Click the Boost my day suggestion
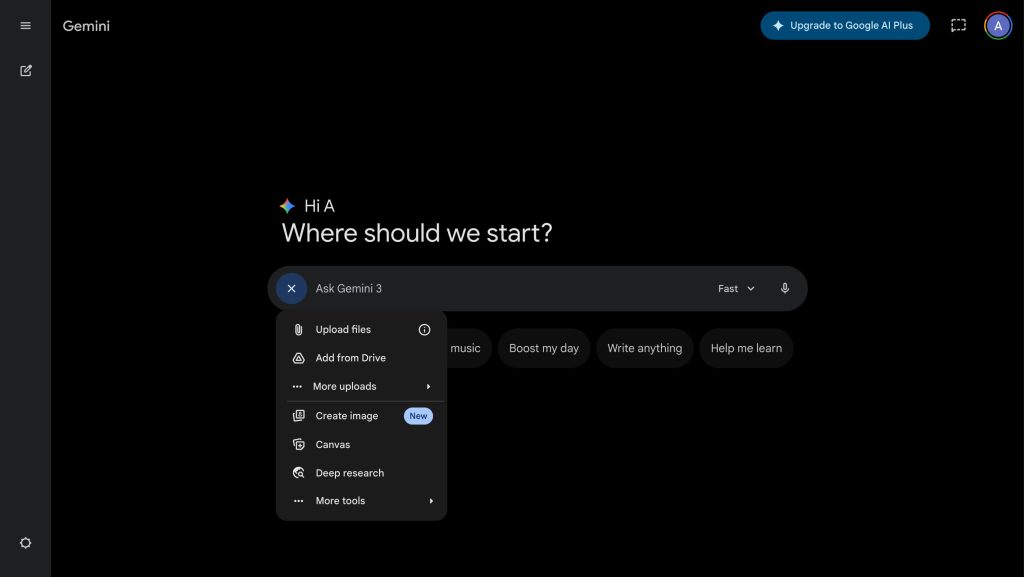Viewport: 1024px width, 577px height. (543, 348)
